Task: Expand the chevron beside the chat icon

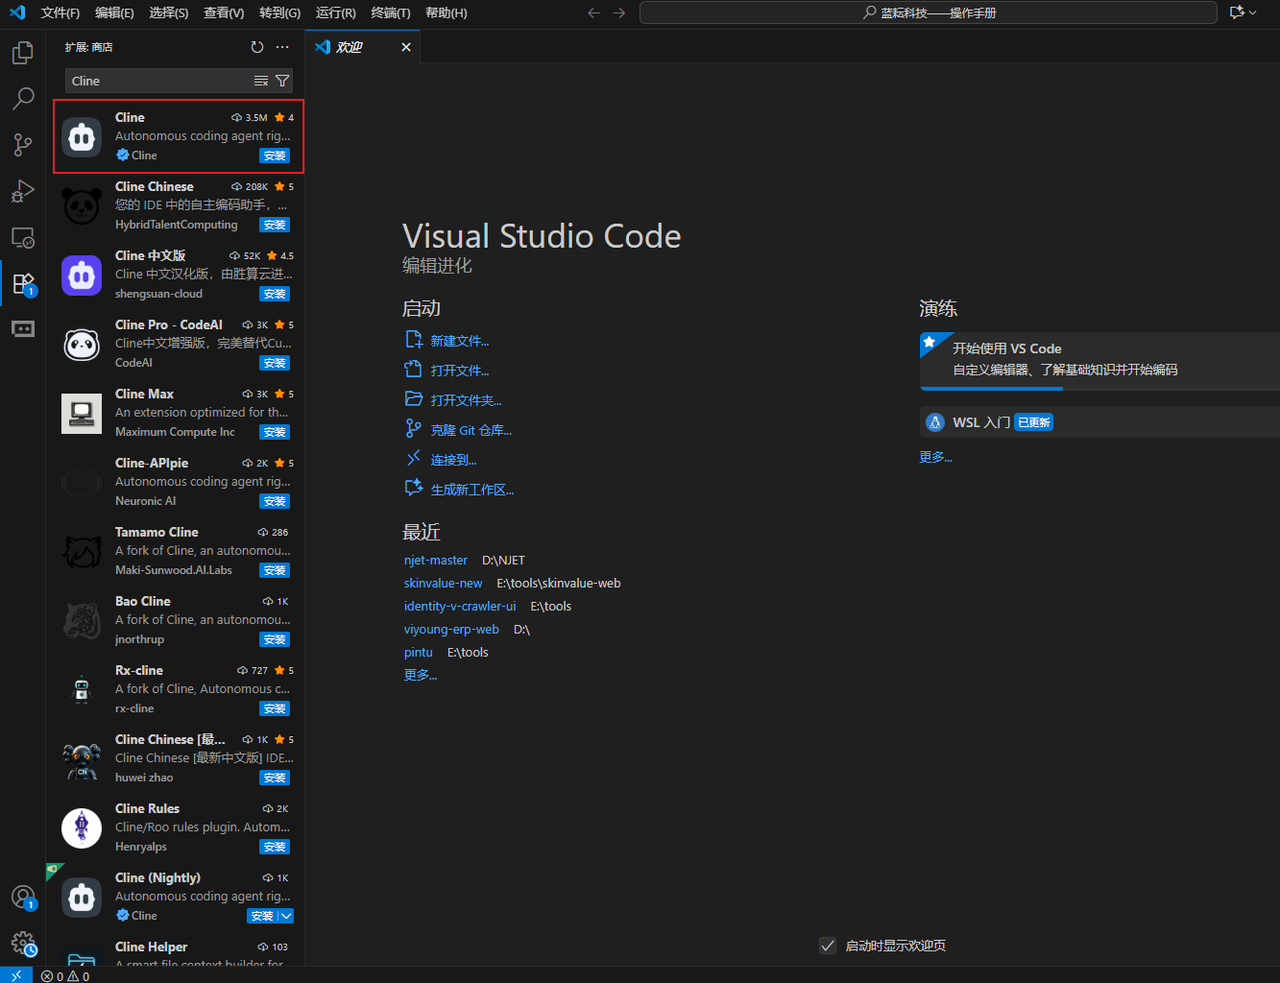Action: [x=1253, y=13]
